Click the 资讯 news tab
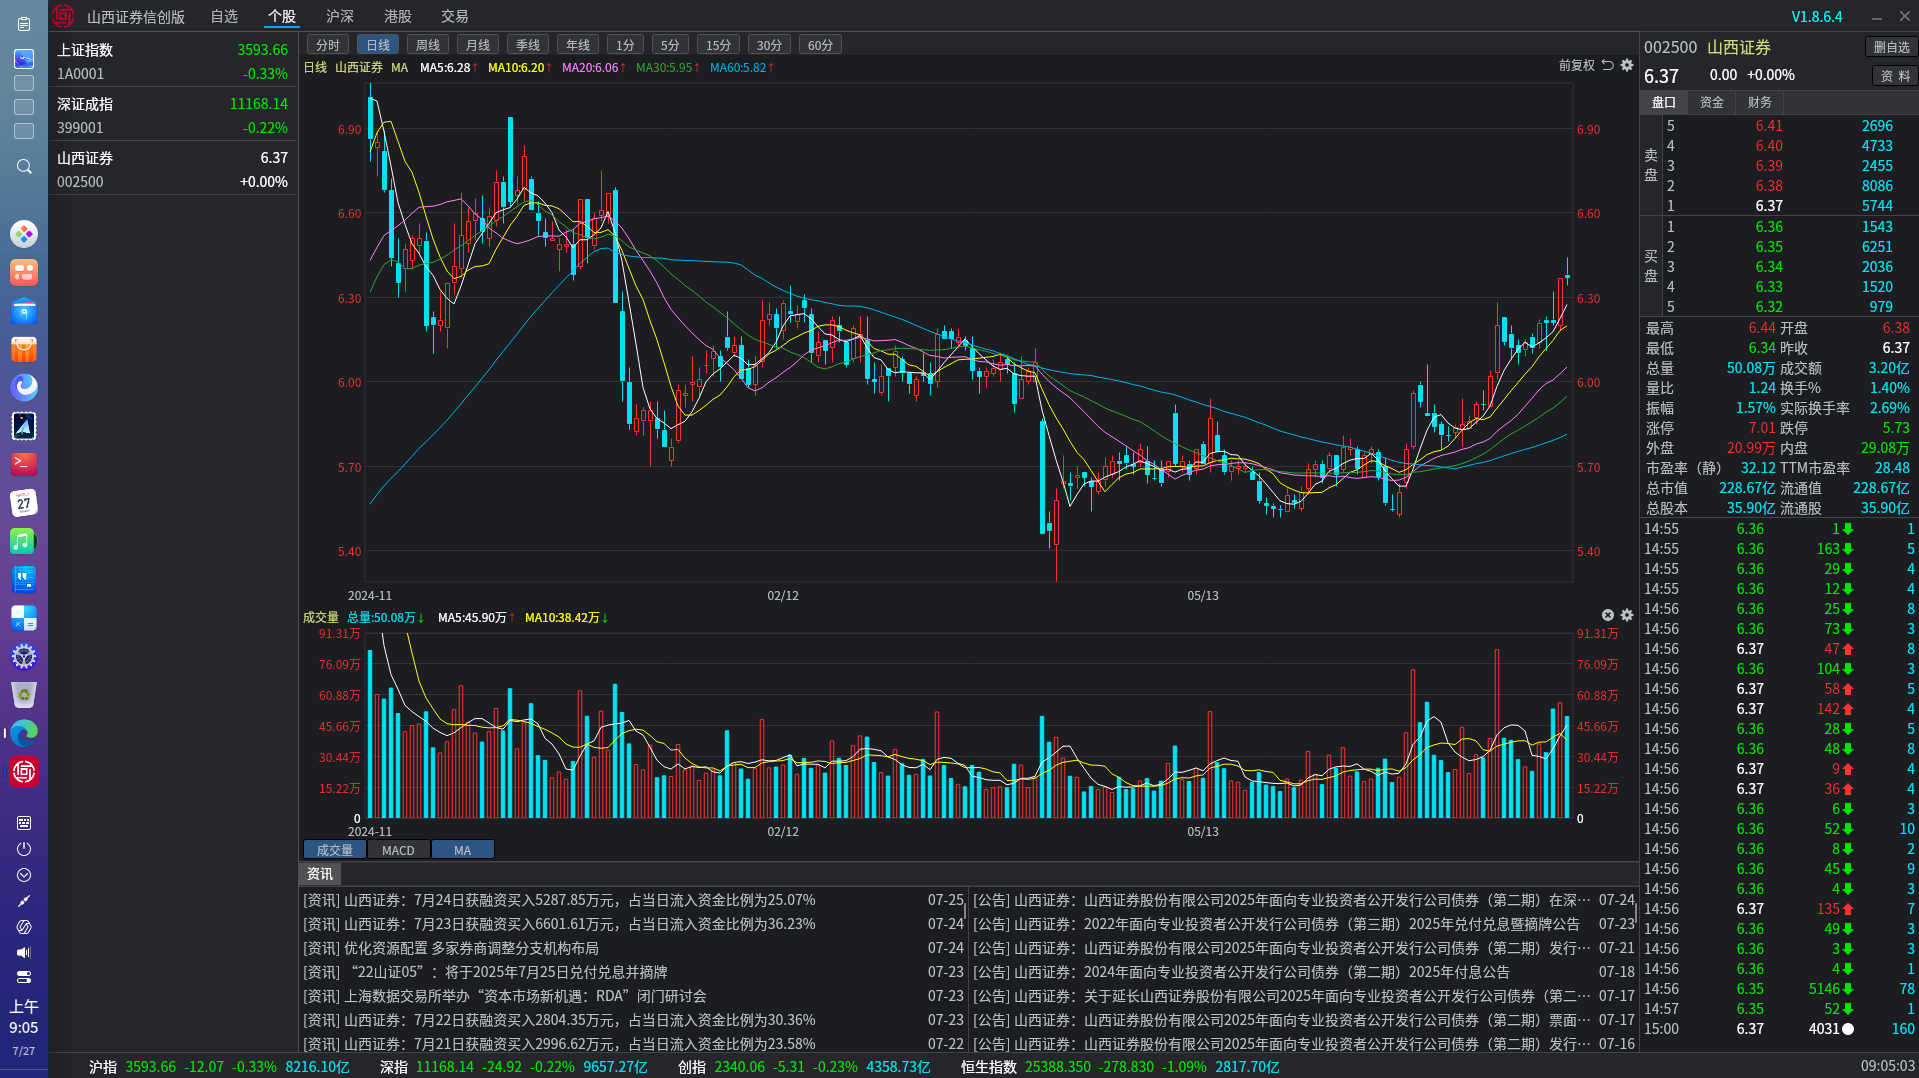The width and height of the screenshot is (1919, 1078). [x=320, y=874]
